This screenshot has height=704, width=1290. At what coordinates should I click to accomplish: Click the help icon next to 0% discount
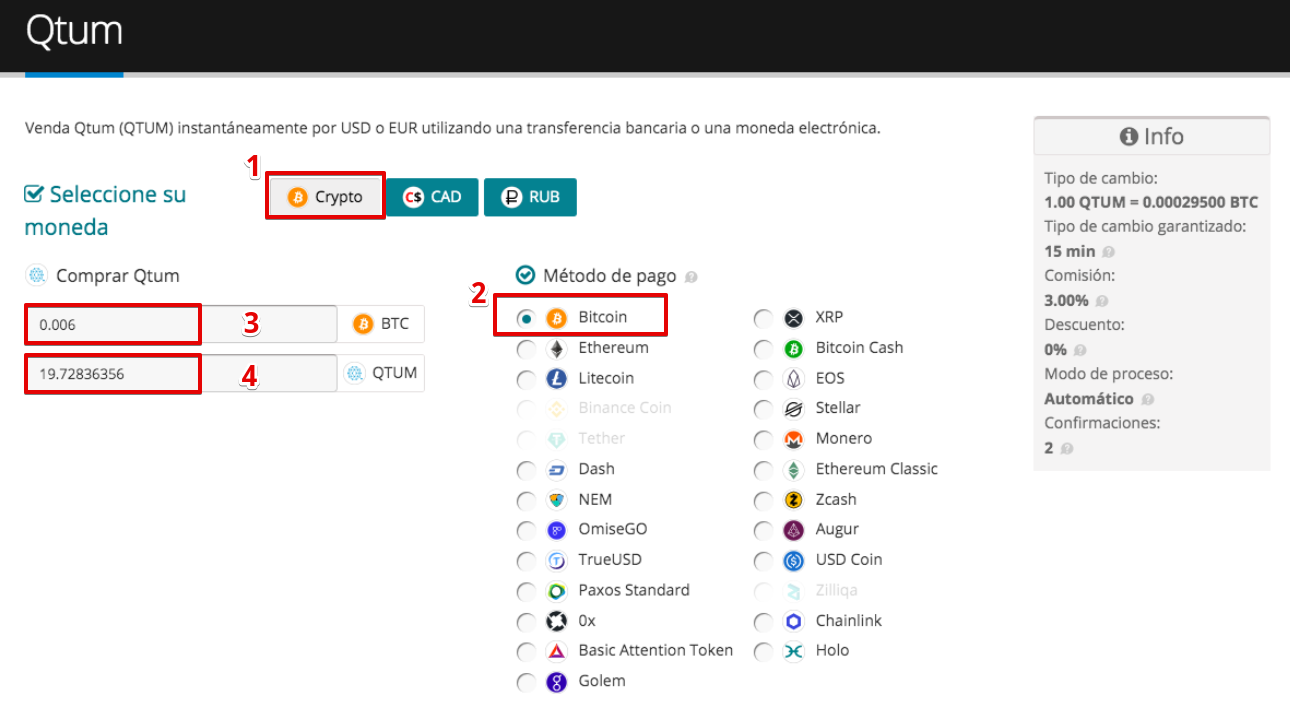pos(1079,350)
